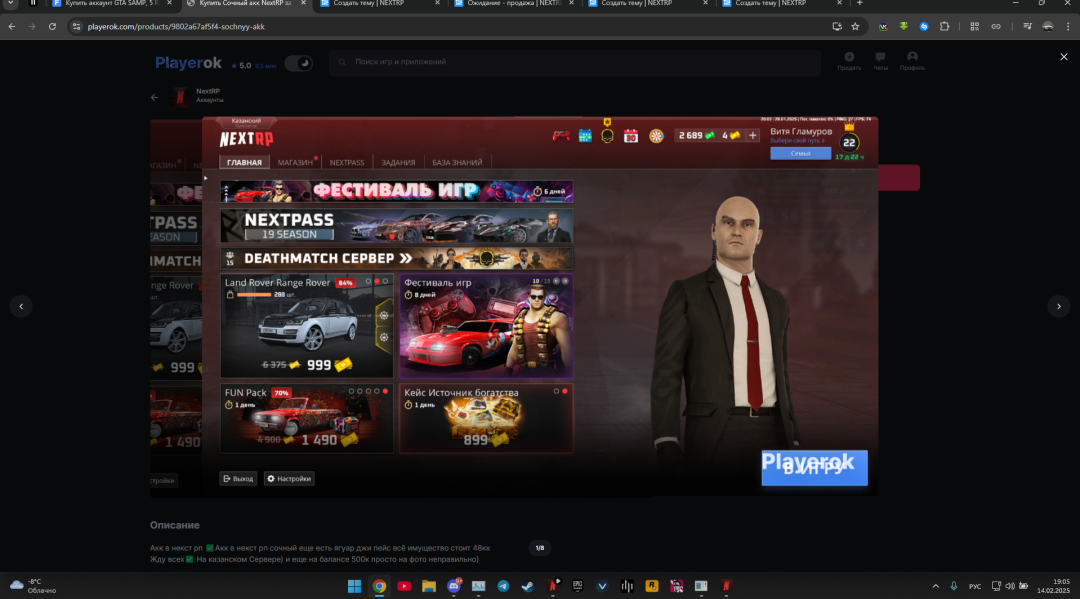Click the blue Семья button
The image size is (1080, 599).
point(800,154)
